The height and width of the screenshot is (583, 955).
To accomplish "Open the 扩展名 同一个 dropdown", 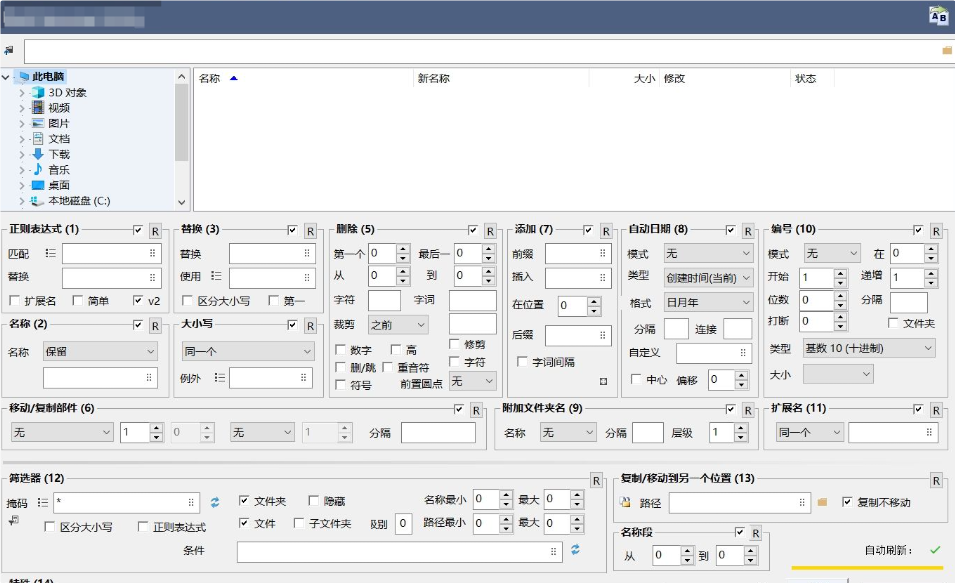I will (810, 432).
